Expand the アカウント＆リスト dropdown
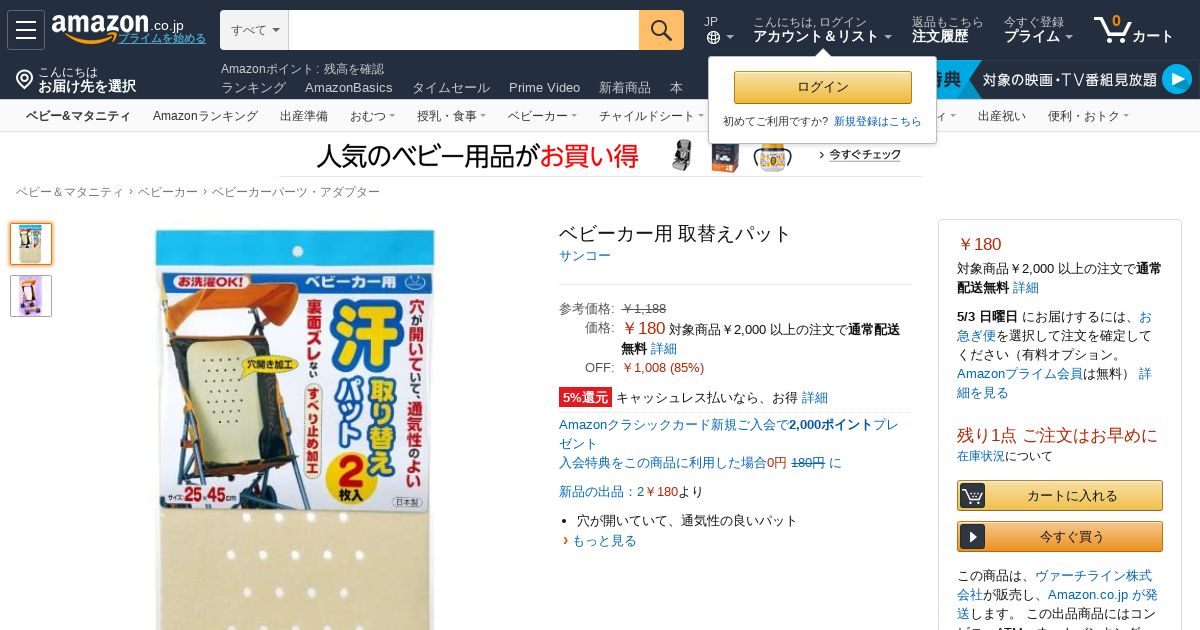Image resolution: width=1200 pixels, height=630 pixels. [822, 36]
